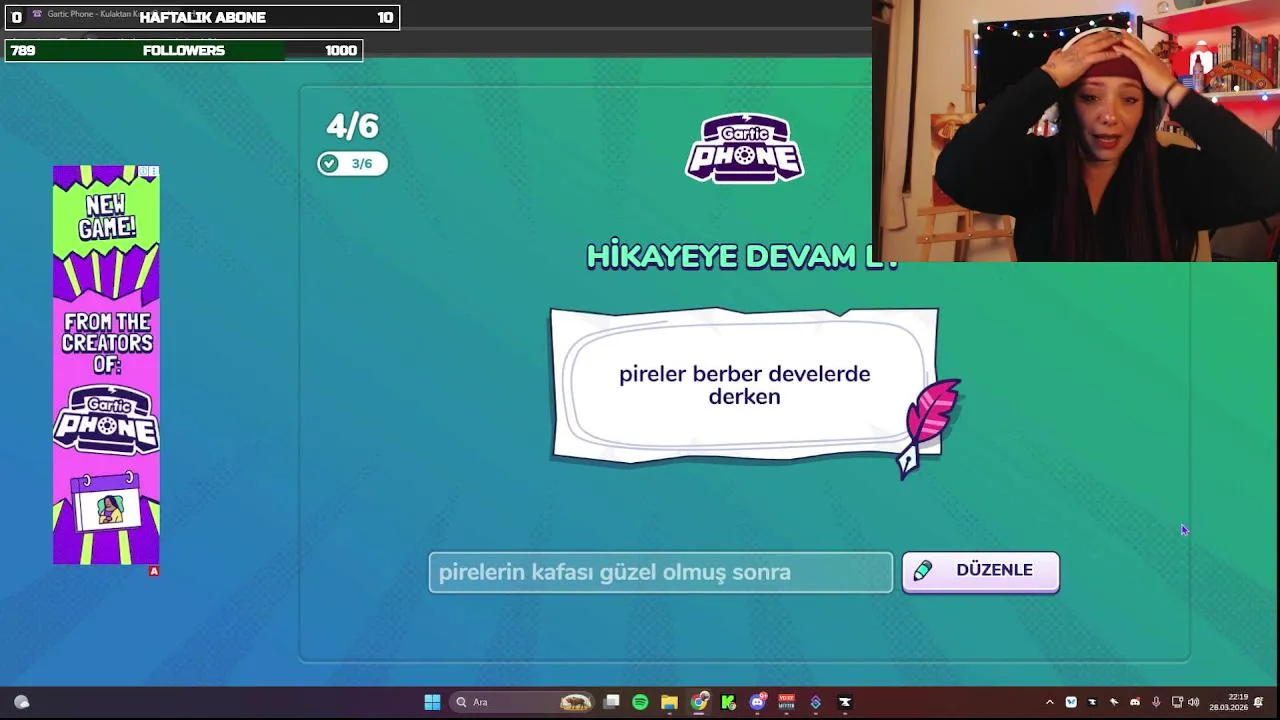Click the red ad badge below banner

tap(154, 571)
